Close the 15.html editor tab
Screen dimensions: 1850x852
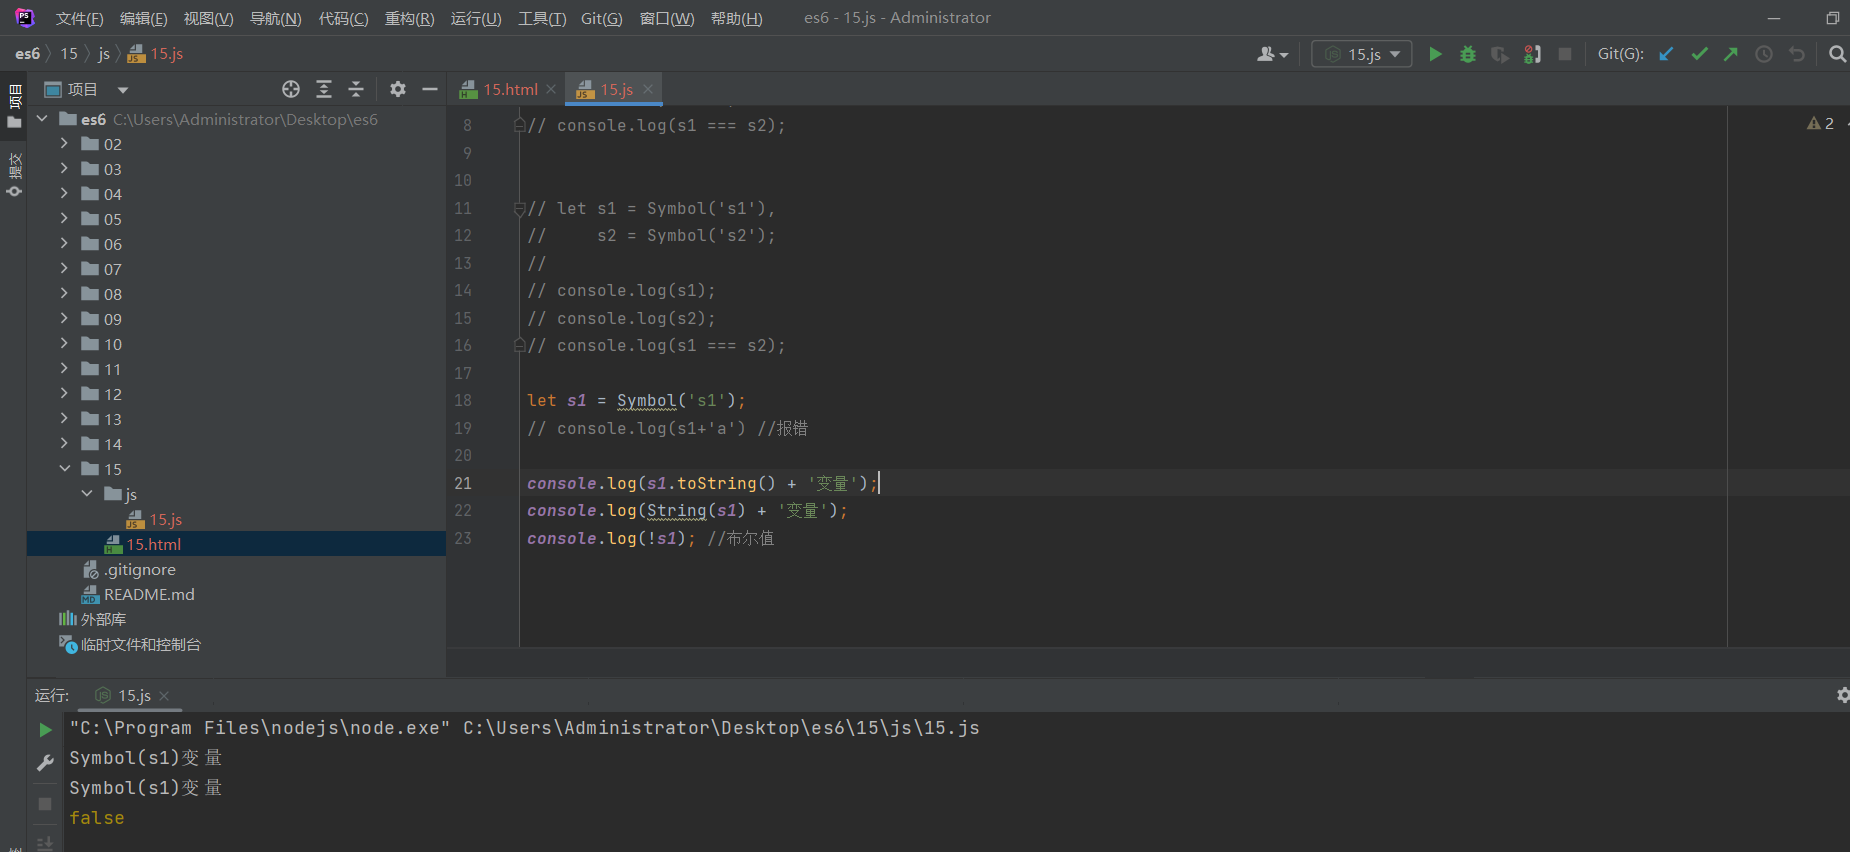pos(551,89)
